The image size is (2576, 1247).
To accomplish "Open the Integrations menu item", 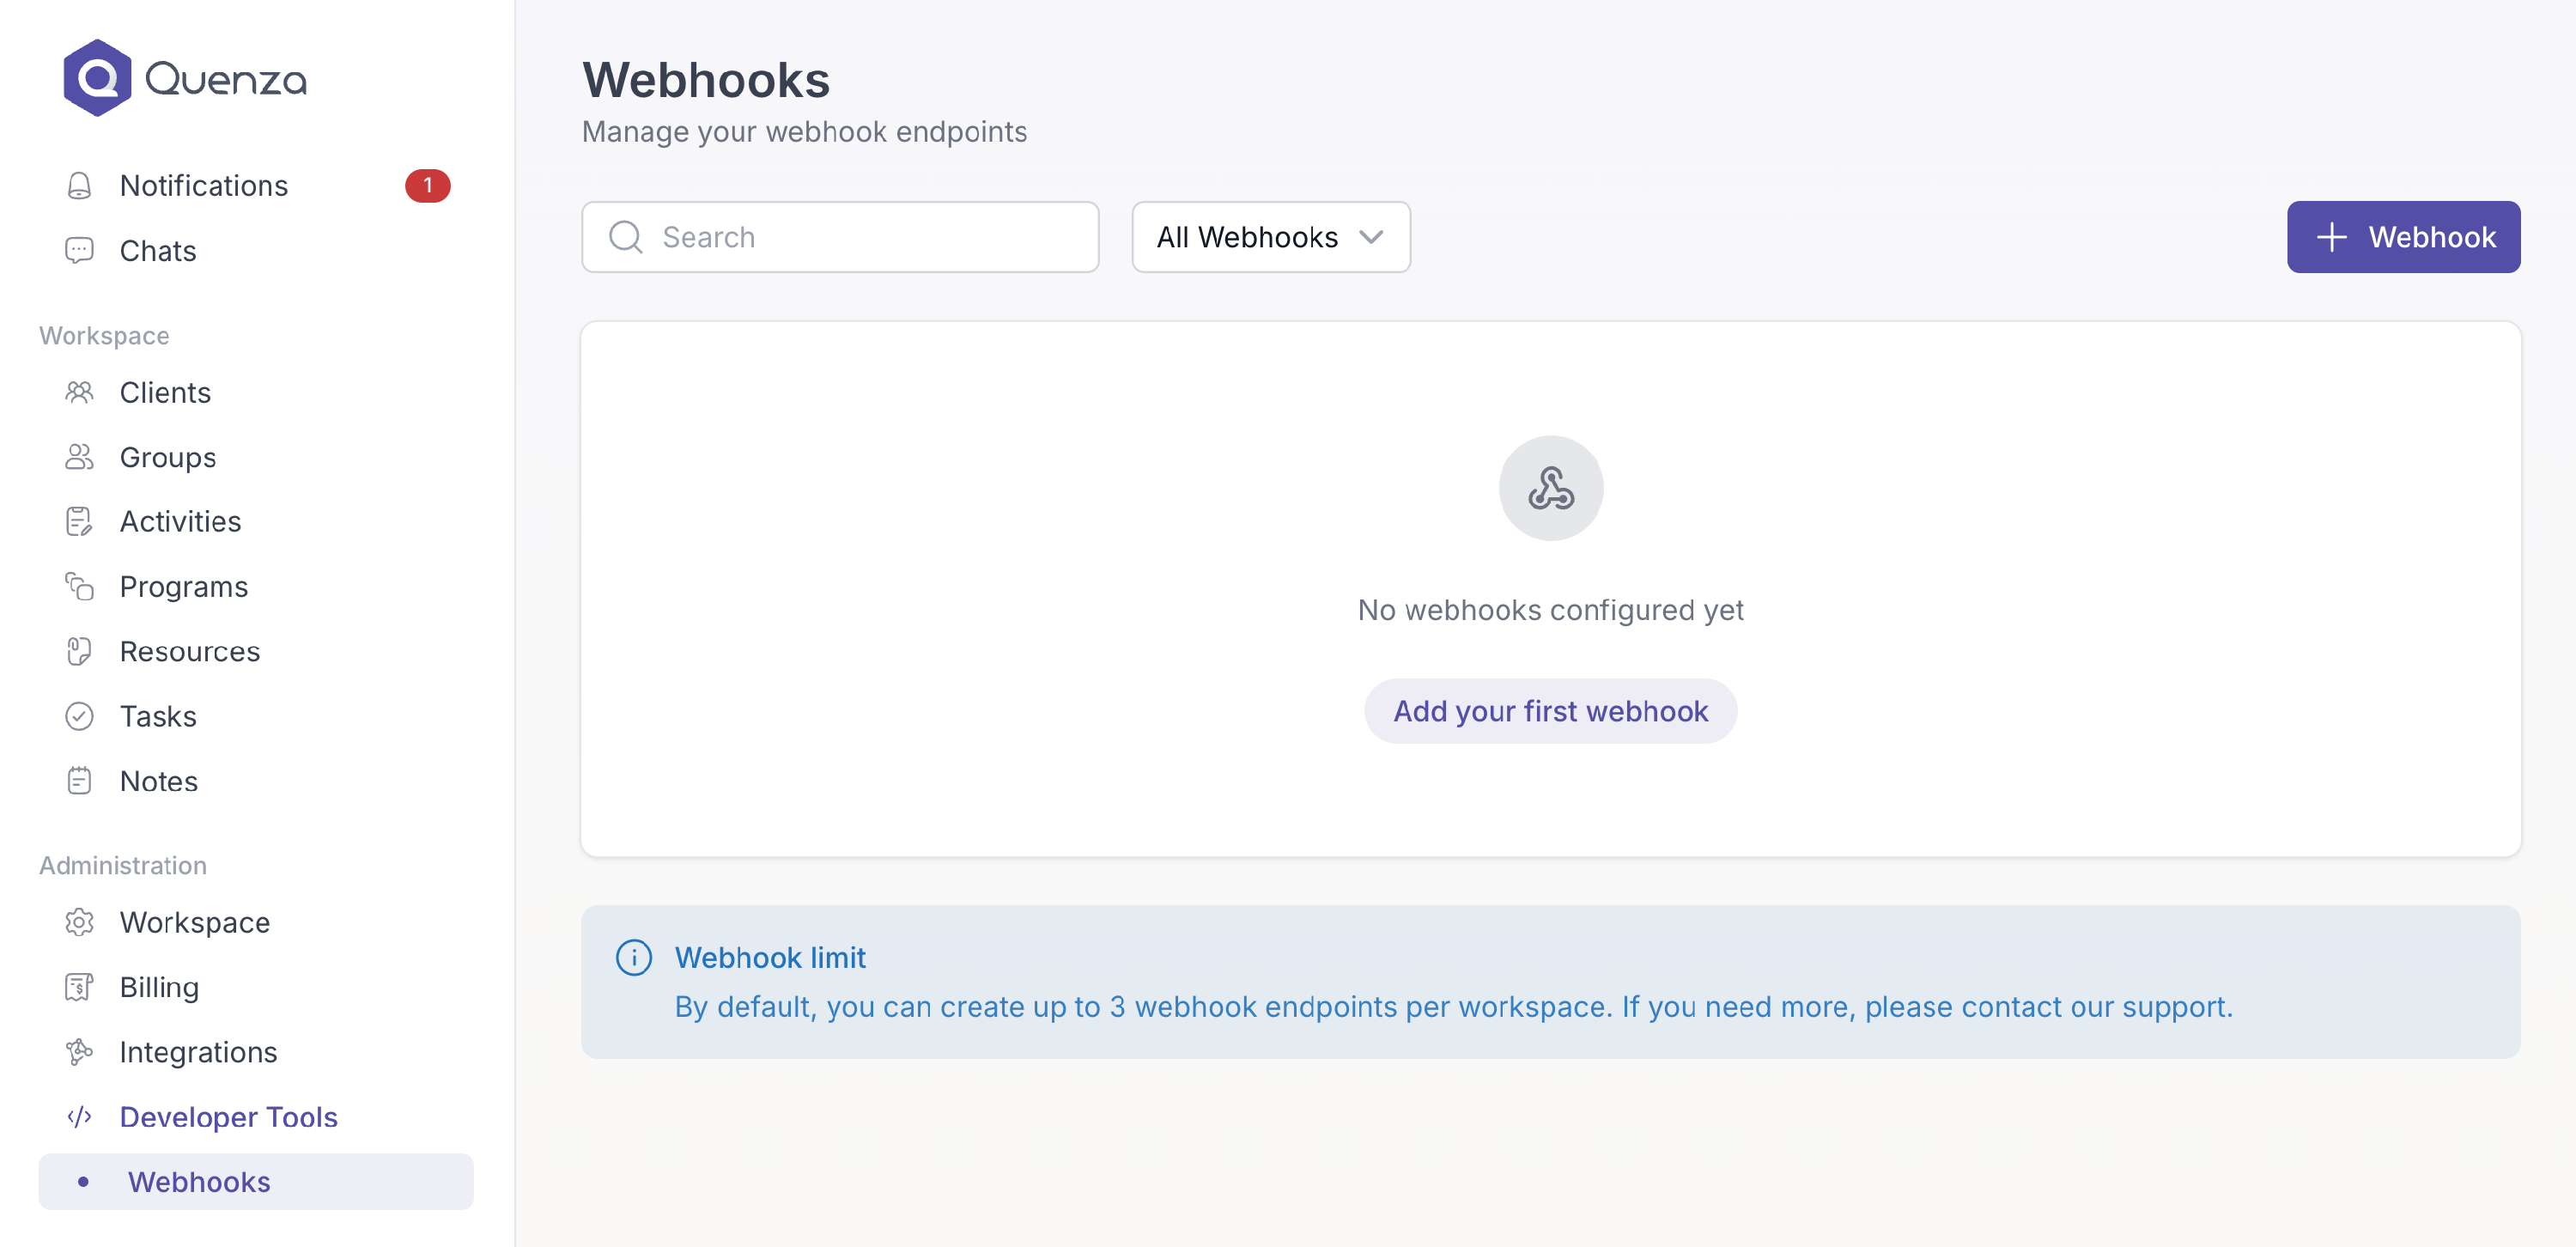I will tap(198, 1052).
